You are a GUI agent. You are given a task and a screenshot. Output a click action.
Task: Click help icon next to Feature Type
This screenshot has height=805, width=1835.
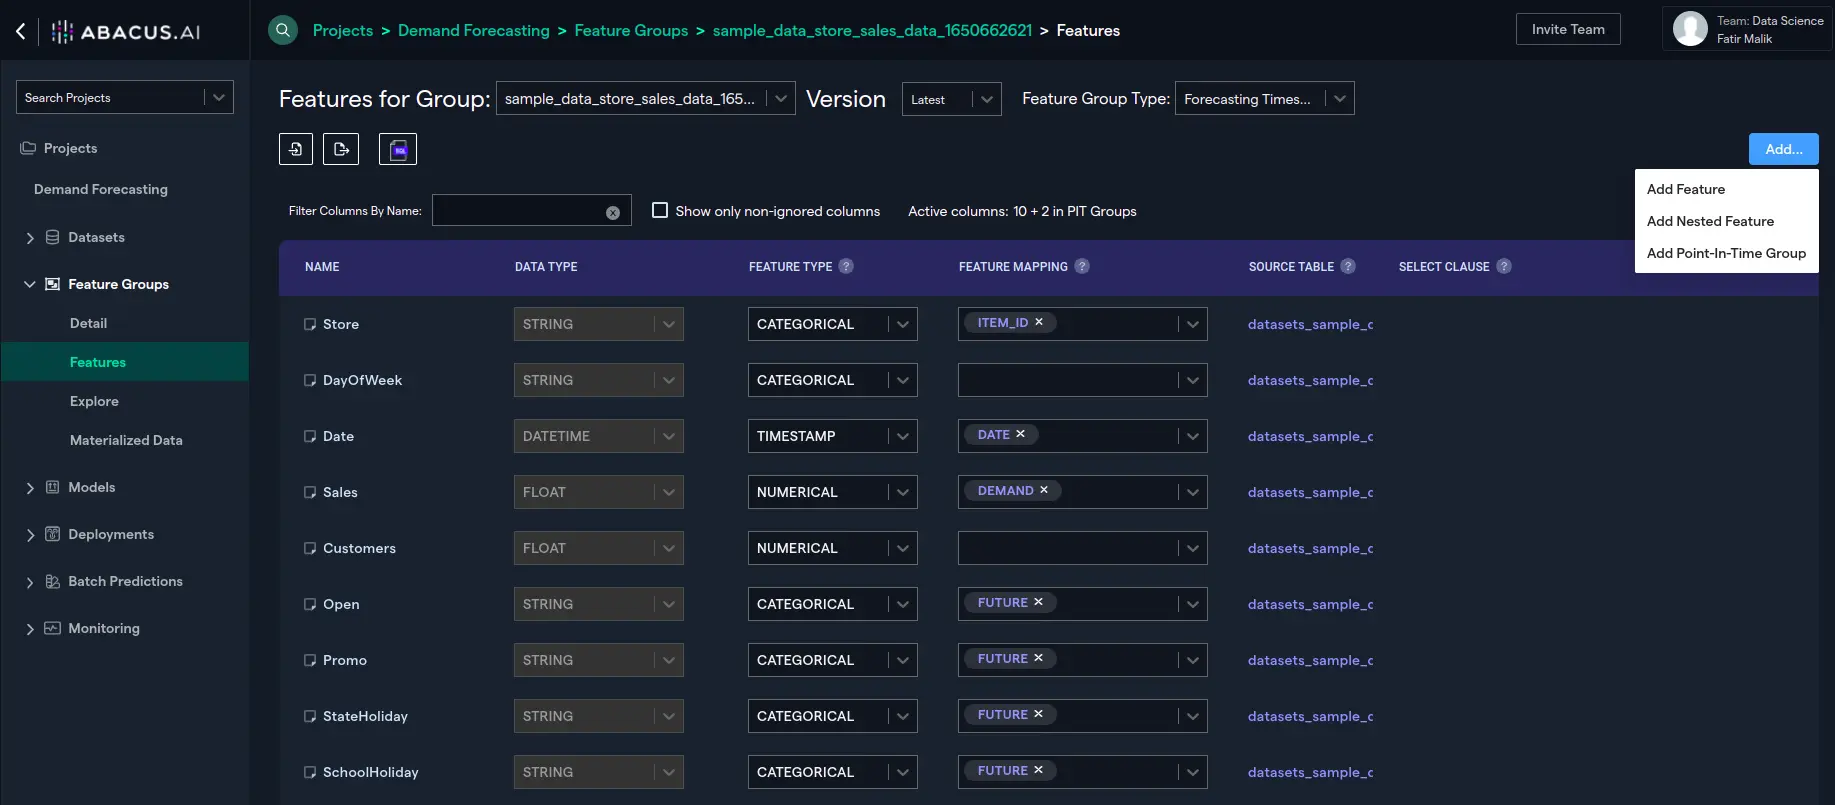pos(846,266)
